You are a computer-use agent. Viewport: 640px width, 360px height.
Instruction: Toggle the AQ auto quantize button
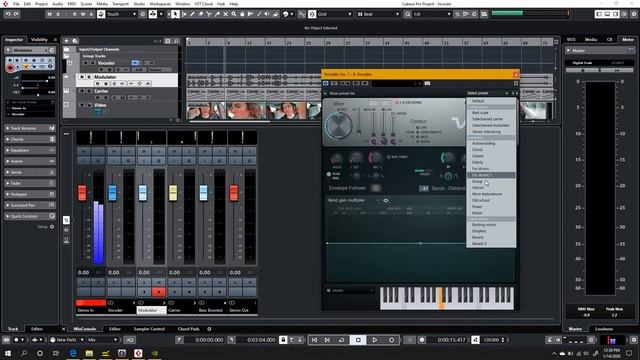pos(129,340)
